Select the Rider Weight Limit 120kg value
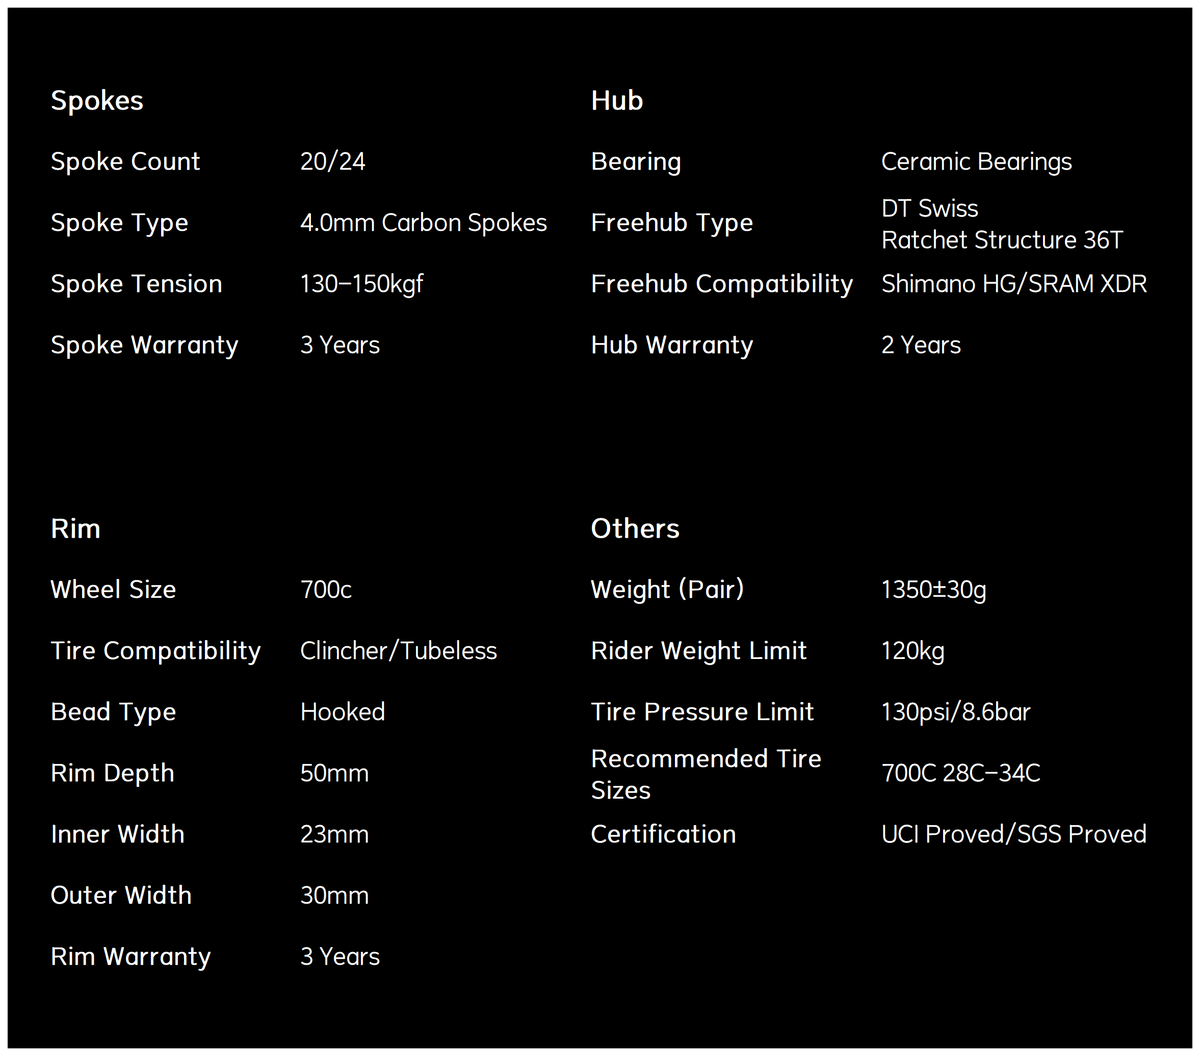This screenshot has height=1056, width=1200. (x=913, y=651)
